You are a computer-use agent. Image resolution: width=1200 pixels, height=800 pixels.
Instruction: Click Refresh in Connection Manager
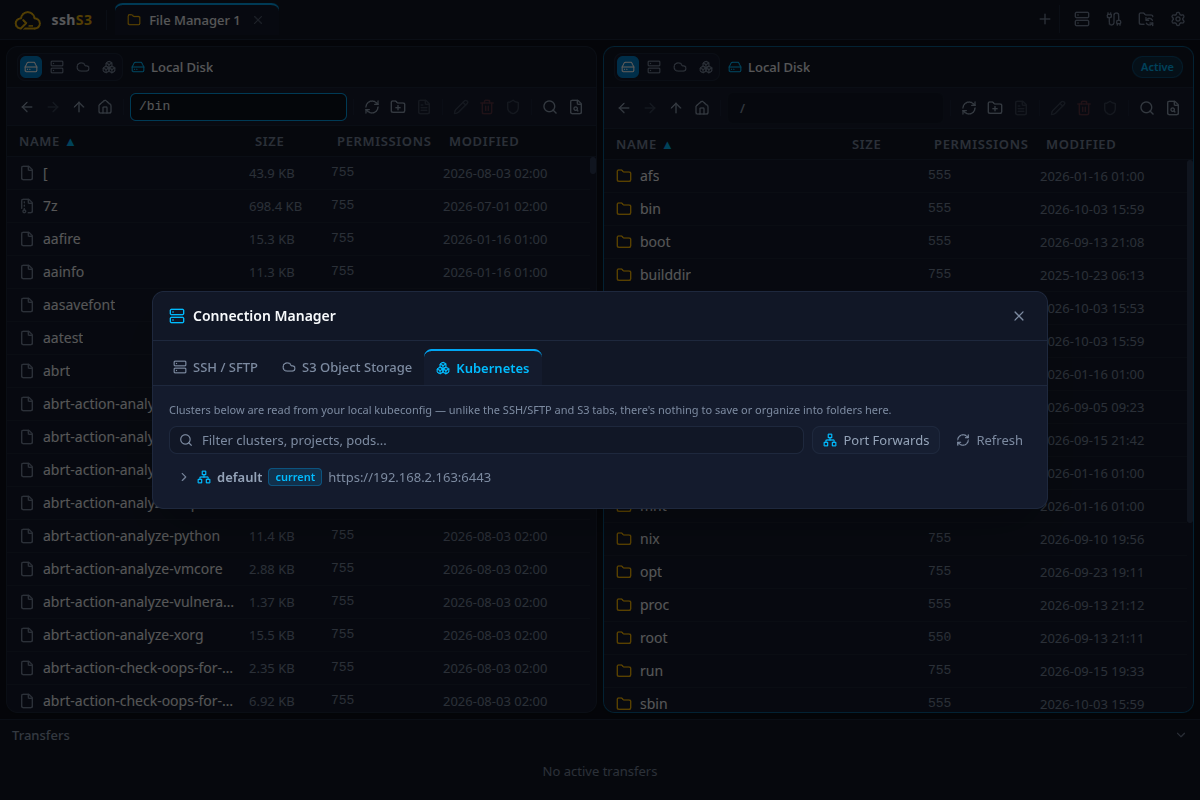(989, 440)
